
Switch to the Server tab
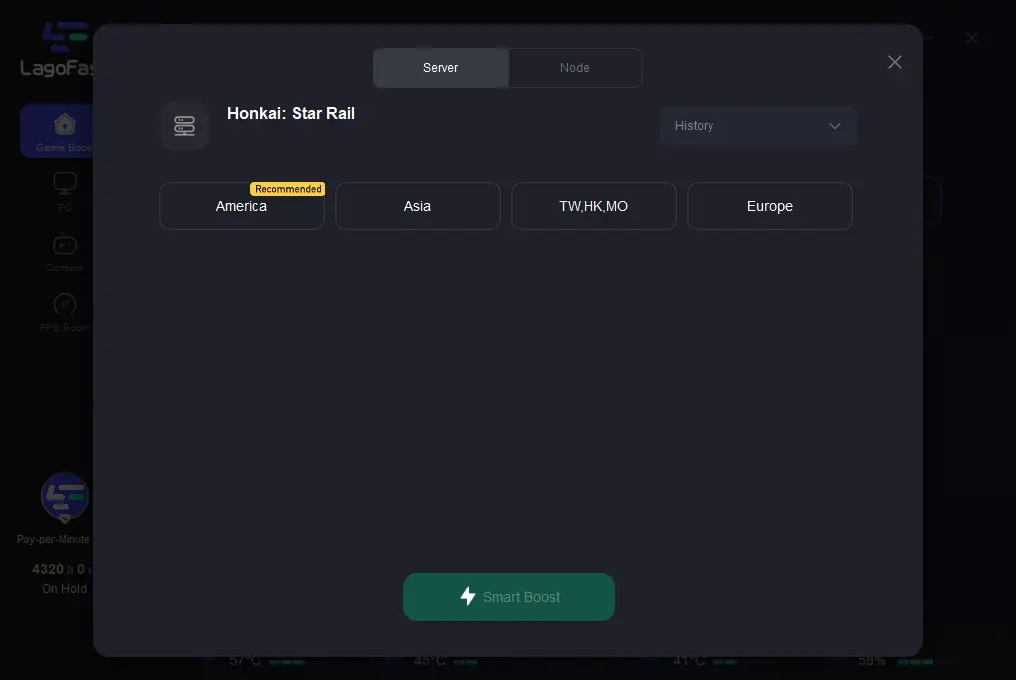tap(441, 68)
